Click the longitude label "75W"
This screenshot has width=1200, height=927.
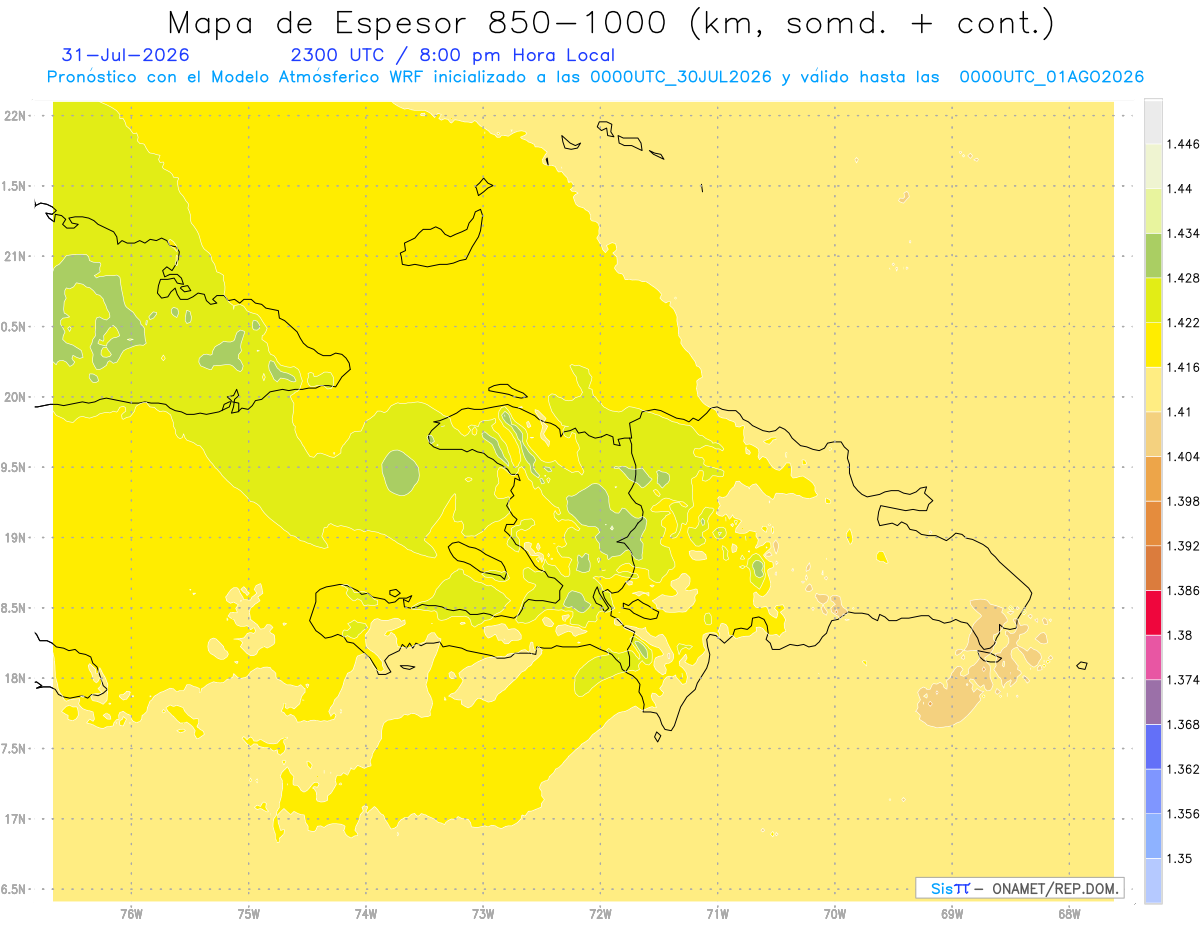point(248,913)
